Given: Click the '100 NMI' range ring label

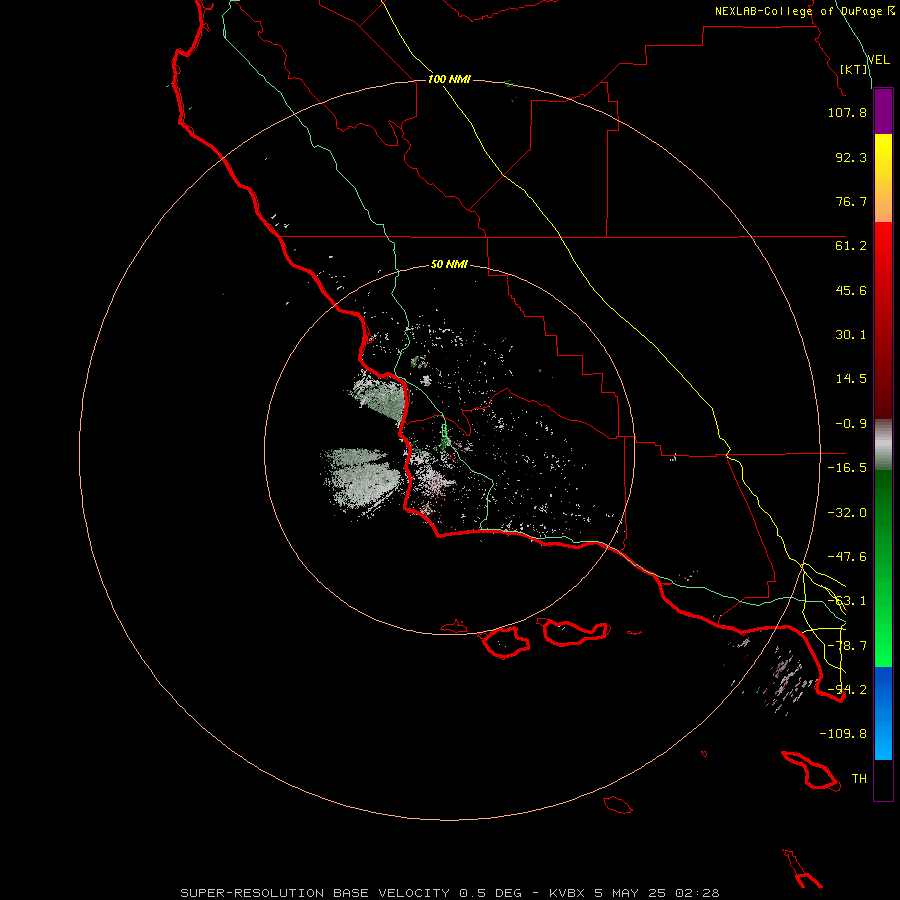Looking at the screenshot, I should (x=449, y=79).
